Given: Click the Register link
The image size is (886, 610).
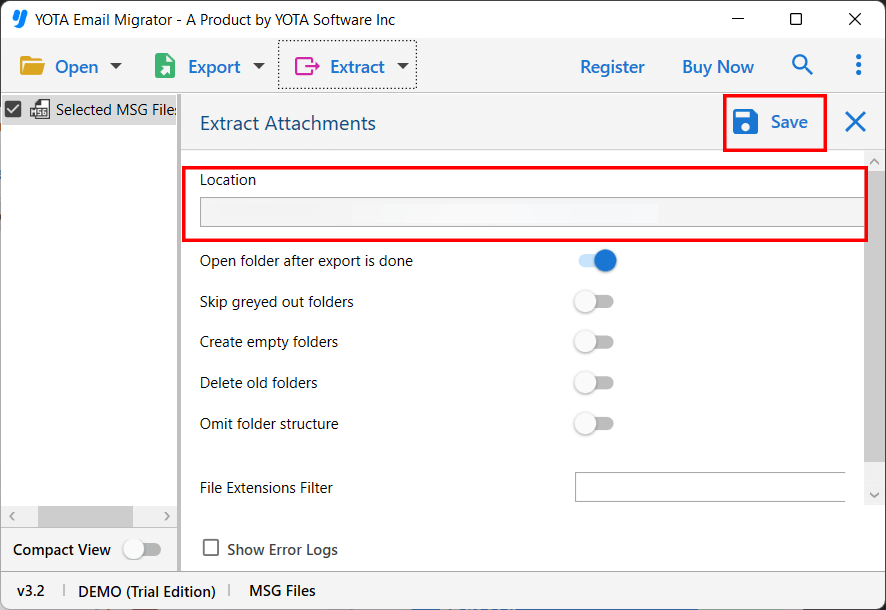Looking at the screenshot, I should pyautogui.click(x=613, y=67).
